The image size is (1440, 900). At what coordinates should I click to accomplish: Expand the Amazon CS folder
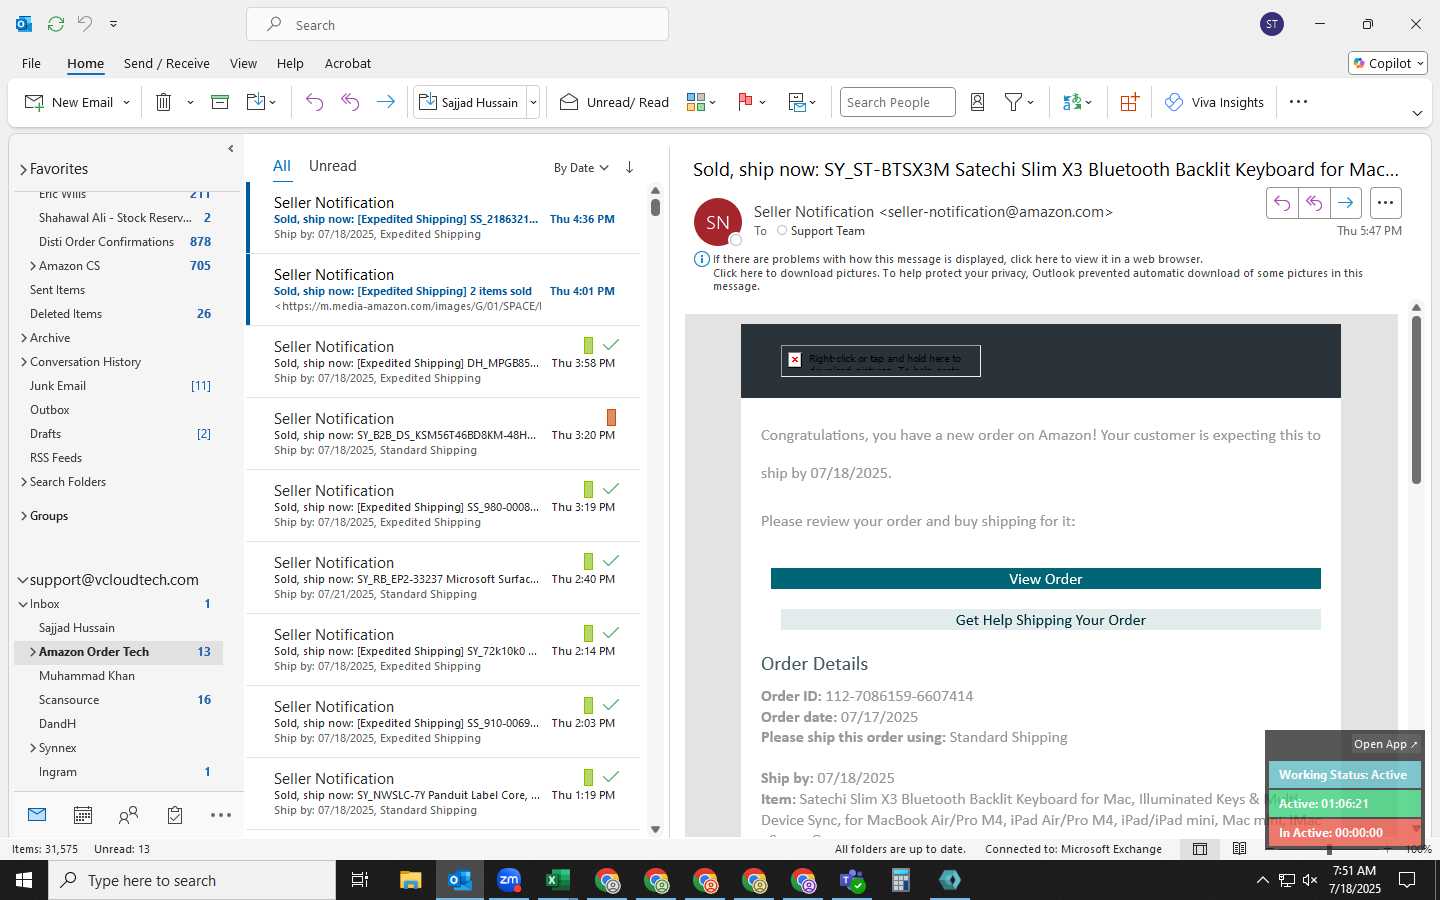33,266
